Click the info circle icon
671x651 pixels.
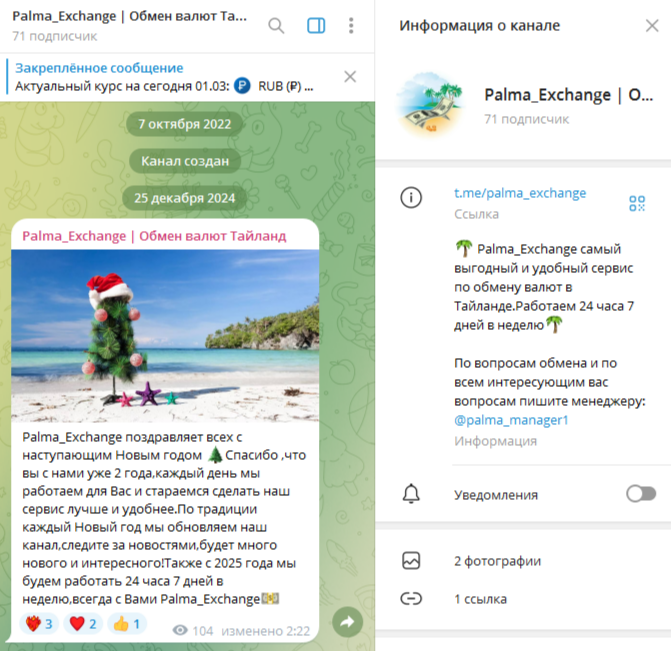[x=411, y=198]
